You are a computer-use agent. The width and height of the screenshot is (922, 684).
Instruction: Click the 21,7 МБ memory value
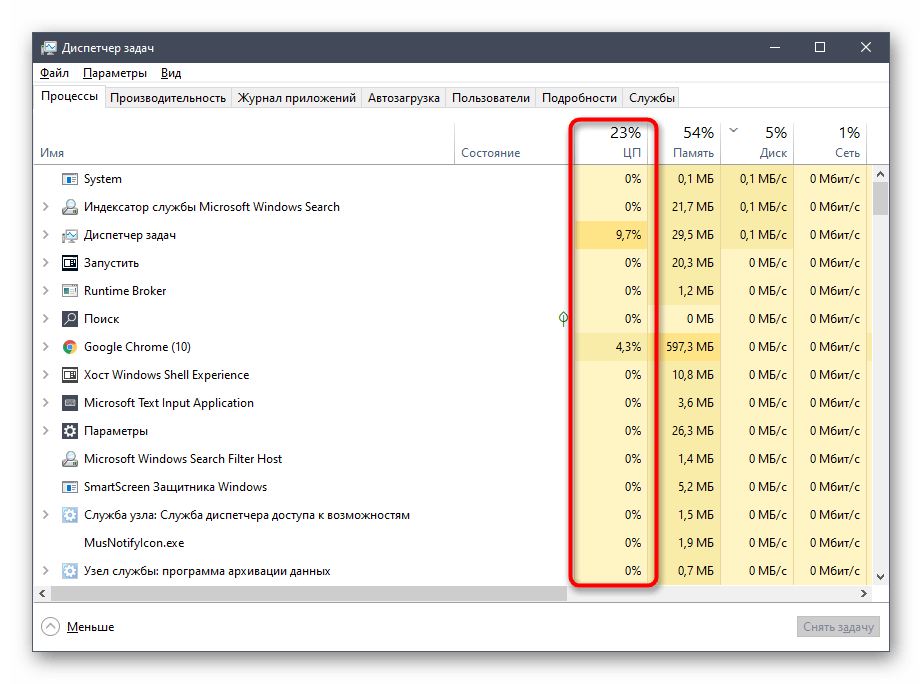click(x=693, y=207)
